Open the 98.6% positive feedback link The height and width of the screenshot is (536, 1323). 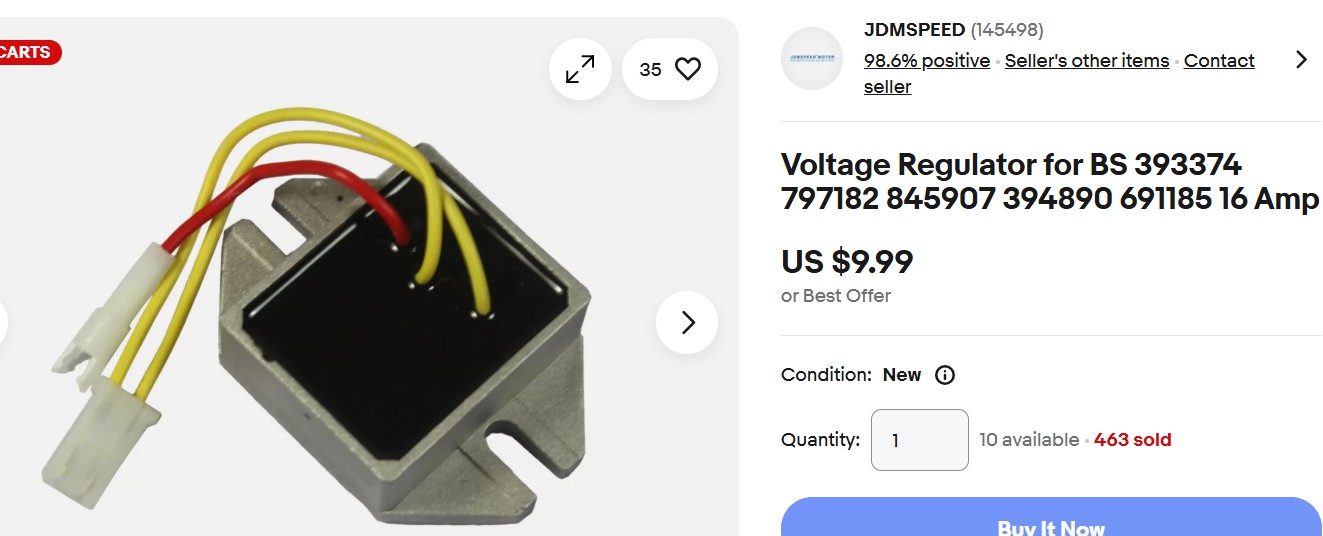coord(927,61)
